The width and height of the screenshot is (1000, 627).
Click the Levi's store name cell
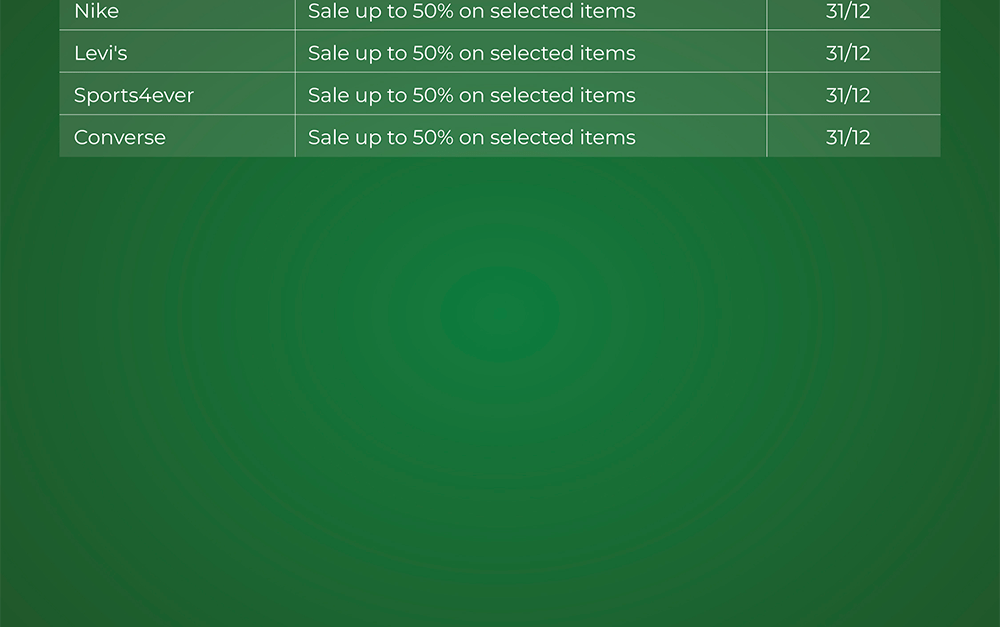(101, 53)
